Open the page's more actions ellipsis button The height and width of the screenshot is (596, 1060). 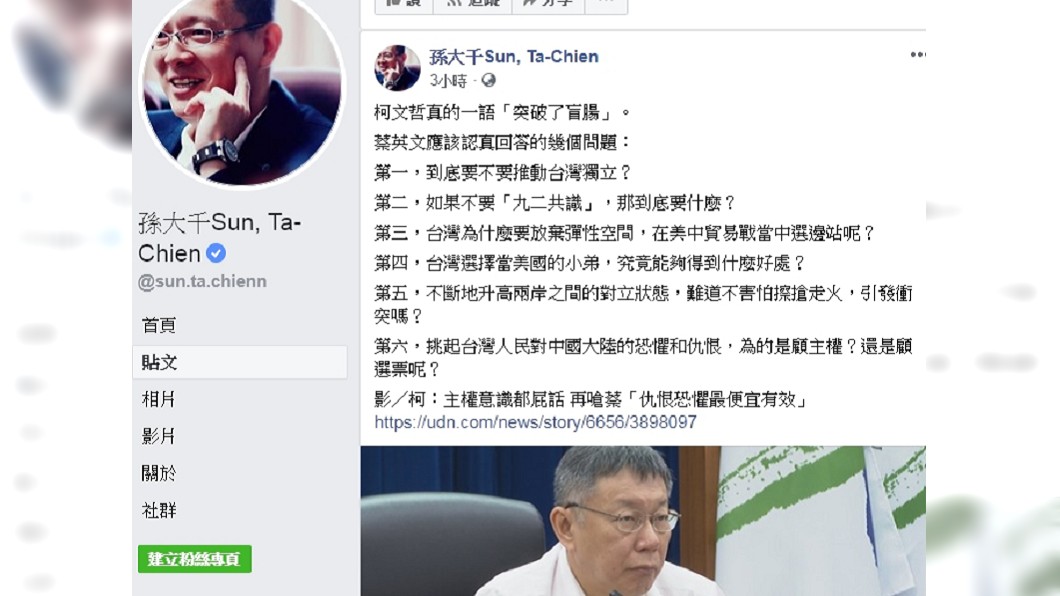pyautogui.click(x=606, y=5)
